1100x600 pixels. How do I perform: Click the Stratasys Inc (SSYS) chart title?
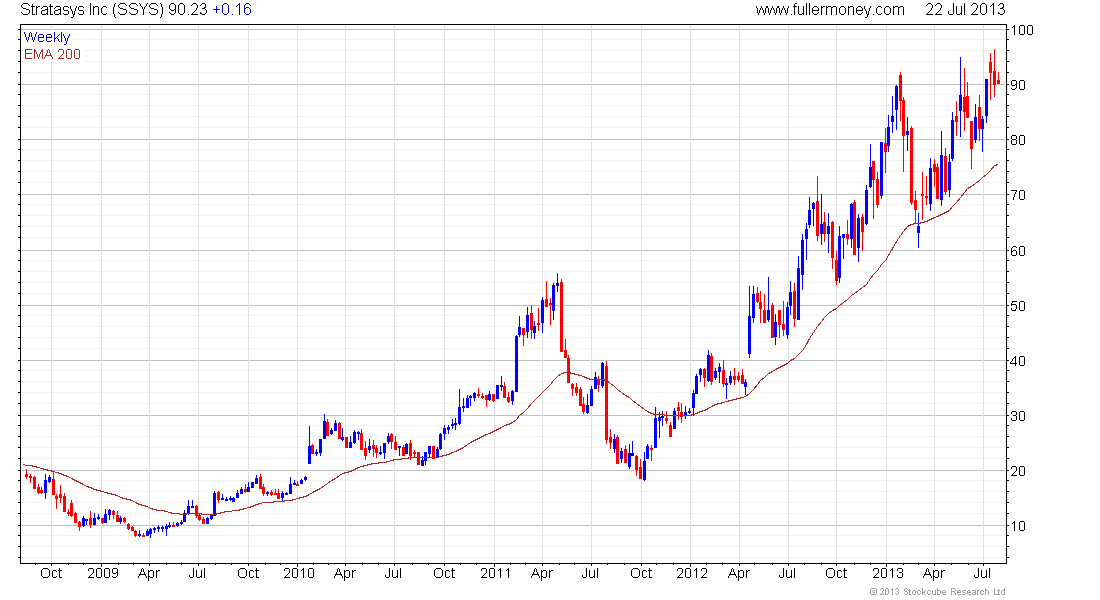[x=92, y=10]
